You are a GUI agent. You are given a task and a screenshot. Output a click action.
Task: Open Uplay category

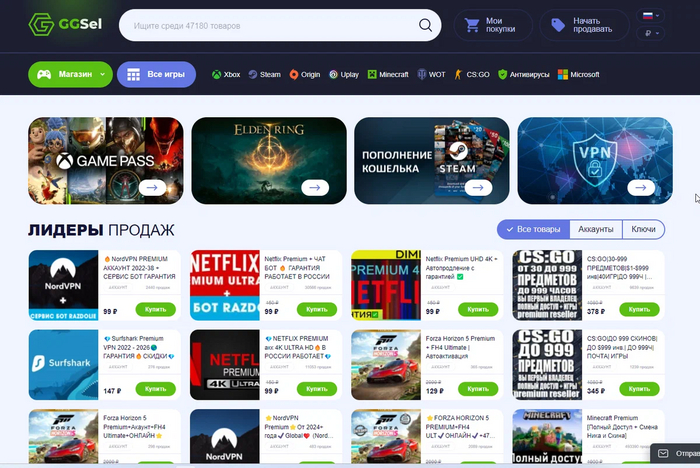tap(344, 75)
